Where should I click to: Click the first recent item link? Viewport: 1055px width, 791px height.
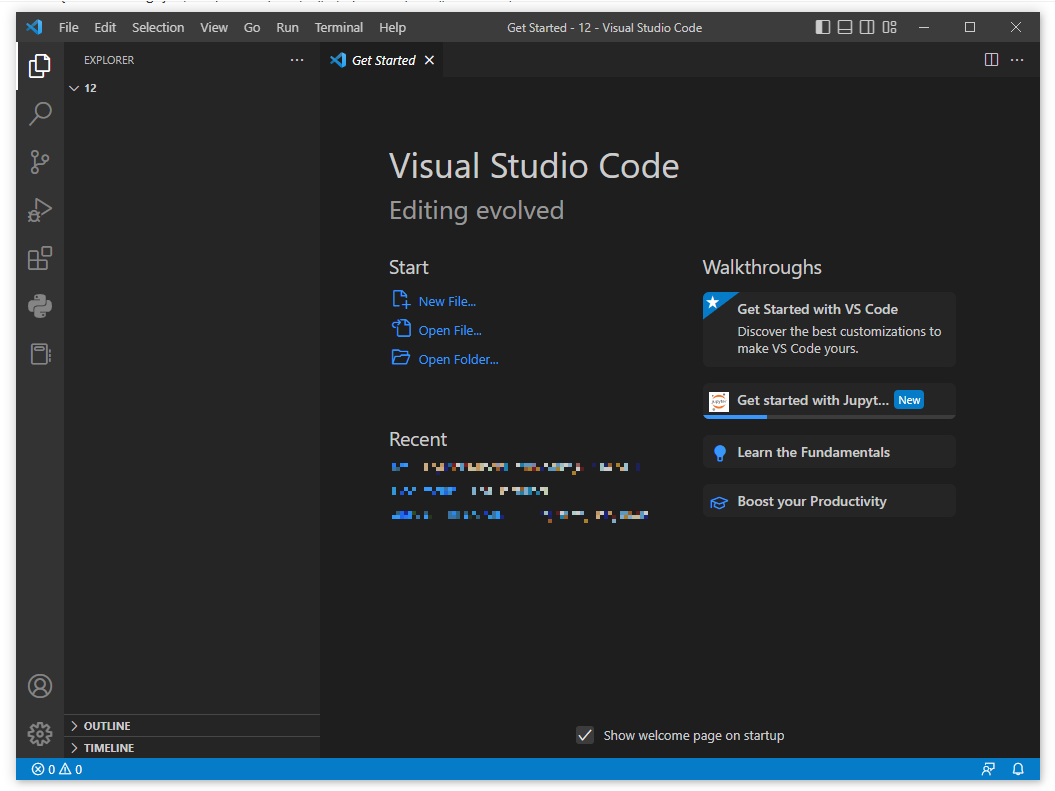[400, 466]
